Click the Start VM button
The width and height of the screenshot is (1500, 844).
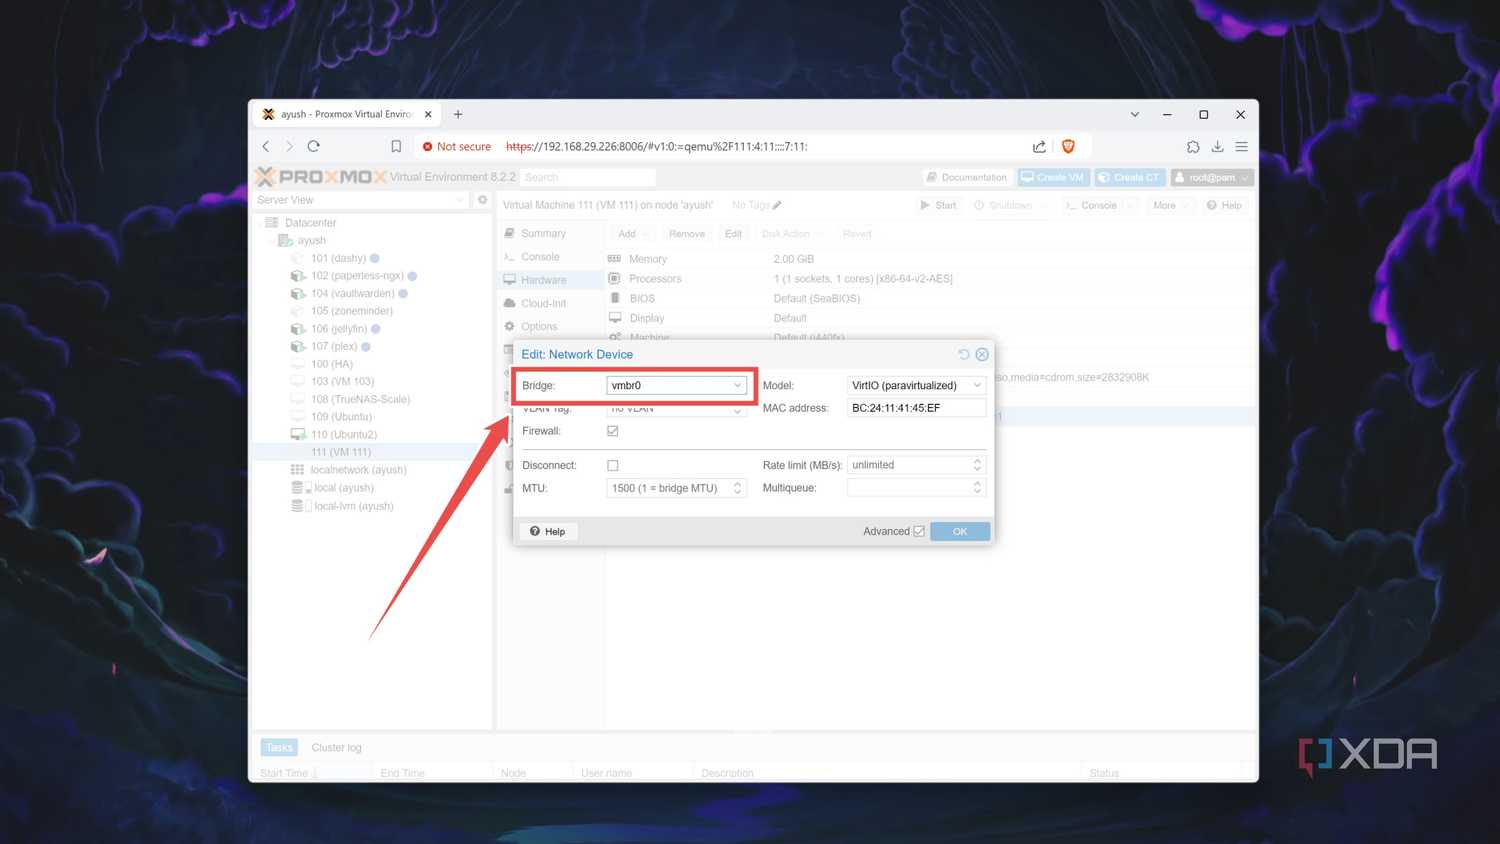pyautogui.click(x=938, y=205)
